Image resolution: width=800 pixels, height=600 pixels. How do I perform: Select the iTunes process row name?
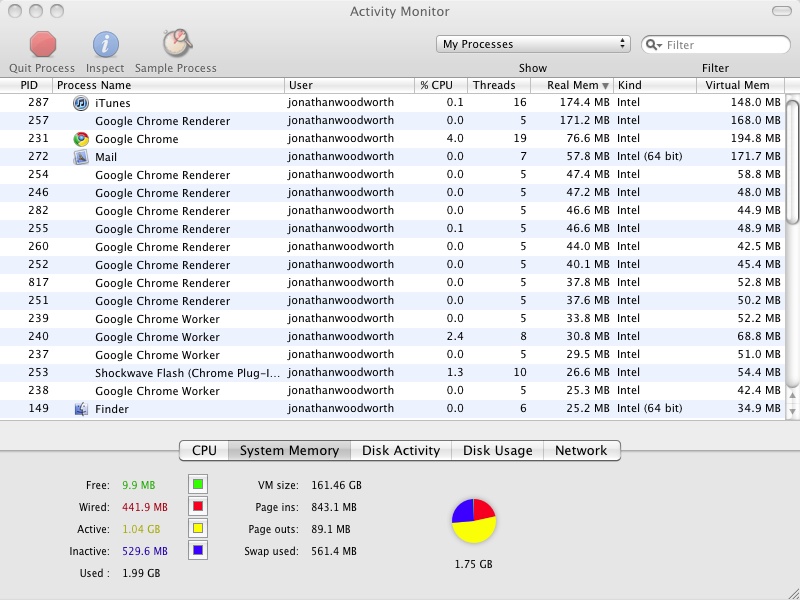pos(113,103)
